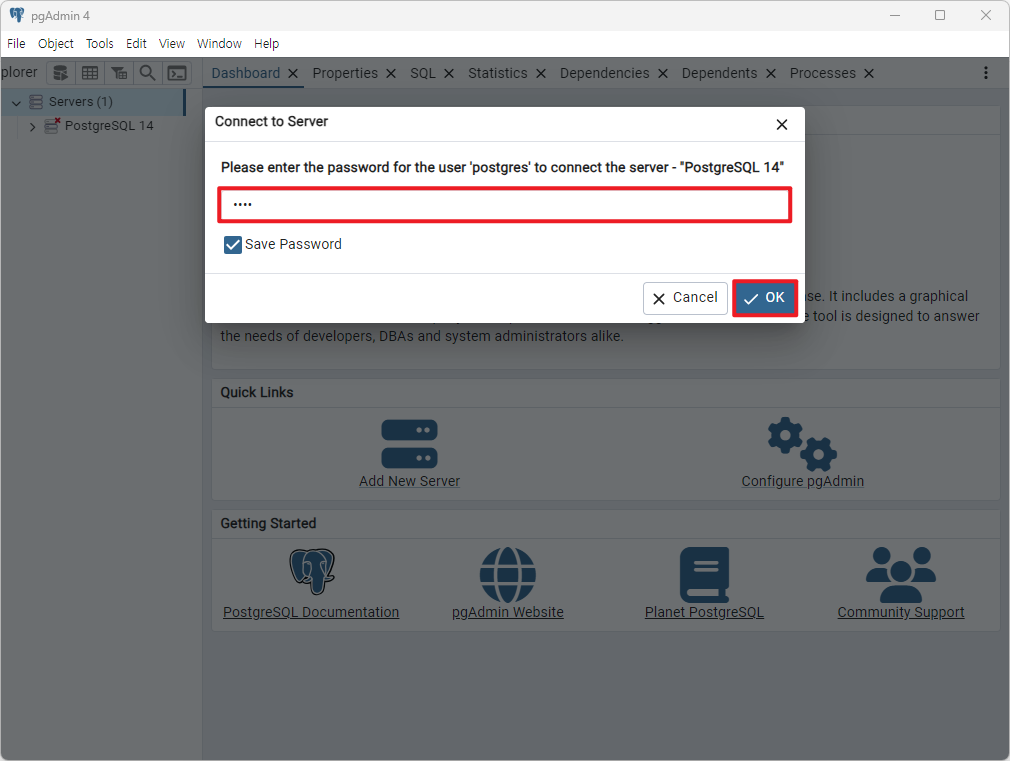Open the Edit menu

pyautogui.click(x=136, y=44)
